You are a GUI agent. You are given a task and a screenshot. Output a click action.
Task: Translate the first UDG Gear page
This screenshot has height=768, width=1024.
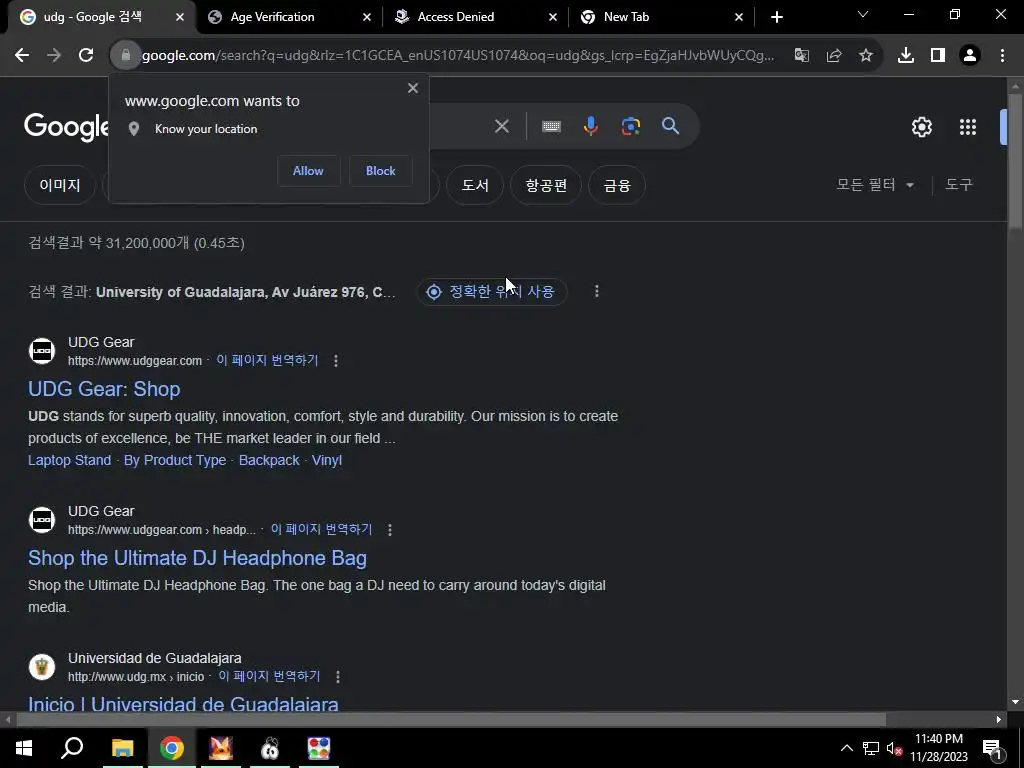(267, 360)
